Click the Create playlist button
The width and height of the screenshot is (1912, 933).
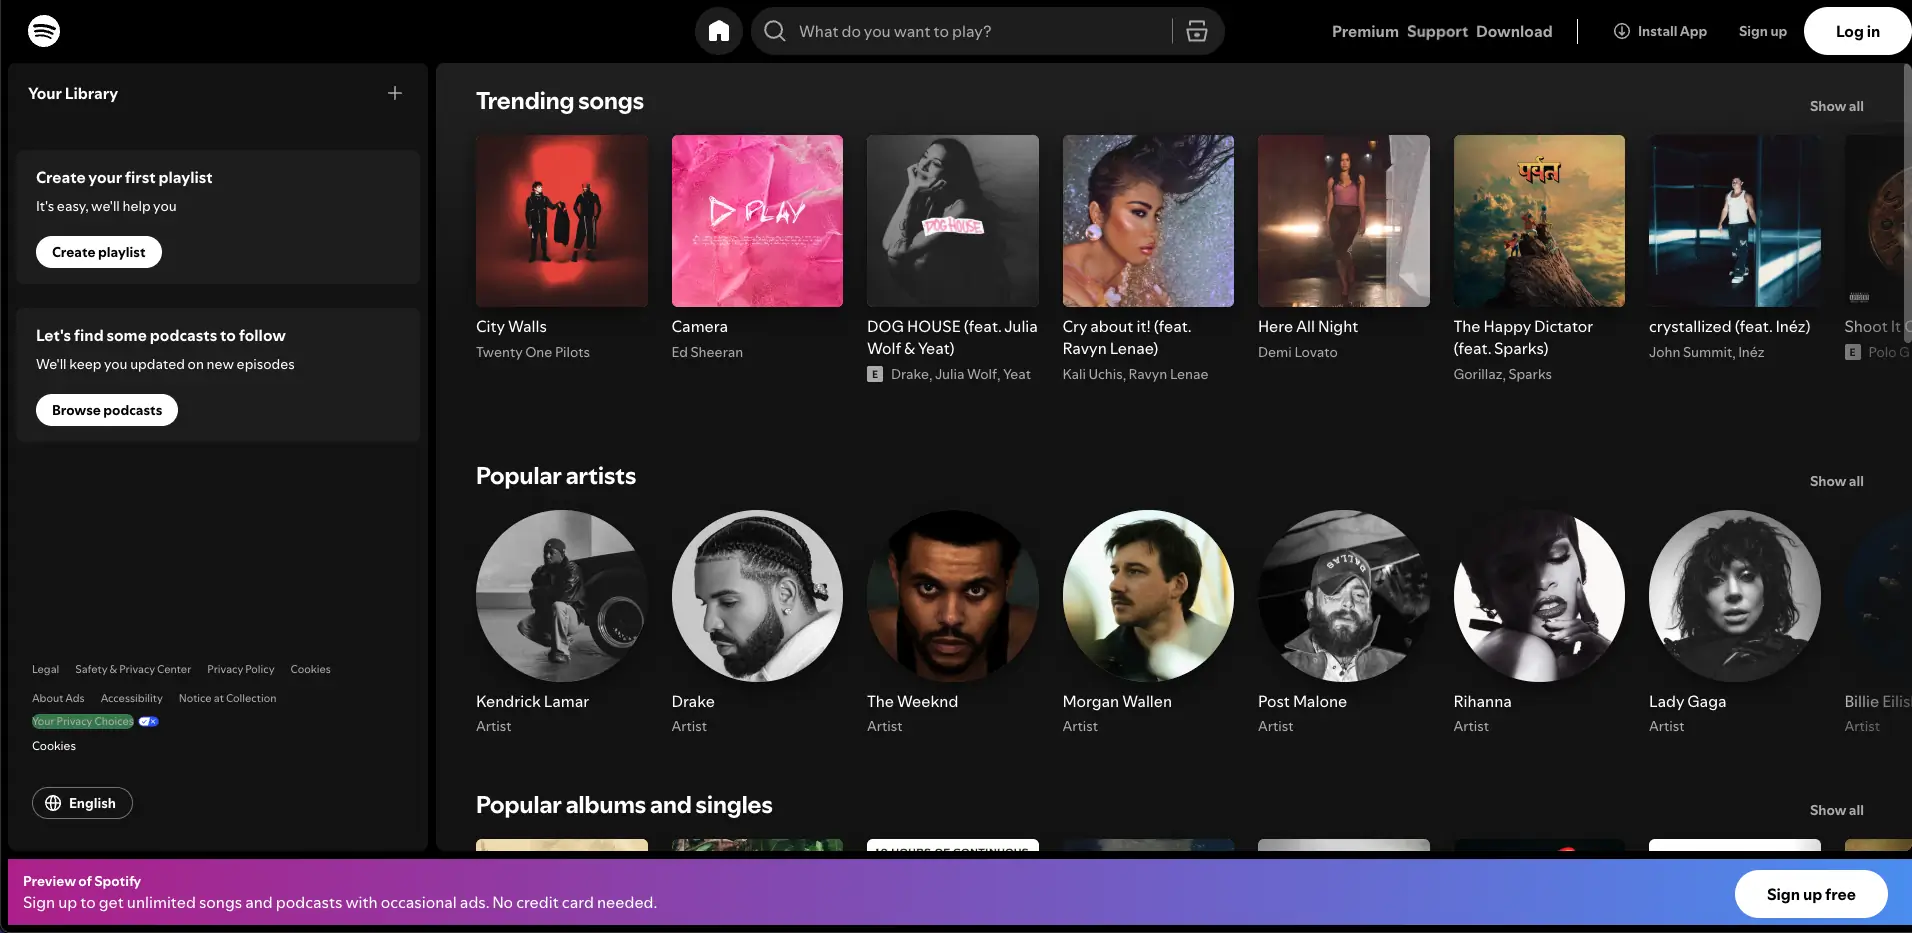tap(99, 252)
